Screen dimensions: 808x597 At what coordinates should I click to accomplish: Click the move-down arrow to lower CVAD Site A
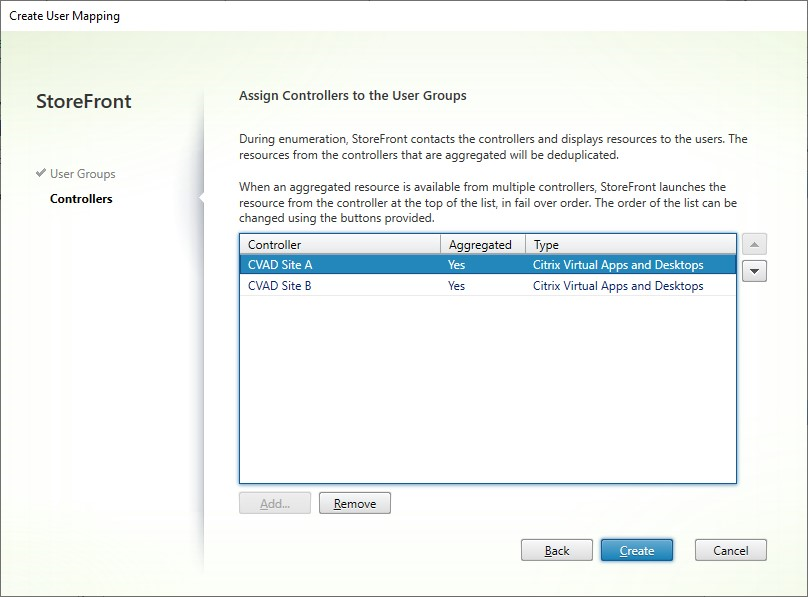(754, 270)
